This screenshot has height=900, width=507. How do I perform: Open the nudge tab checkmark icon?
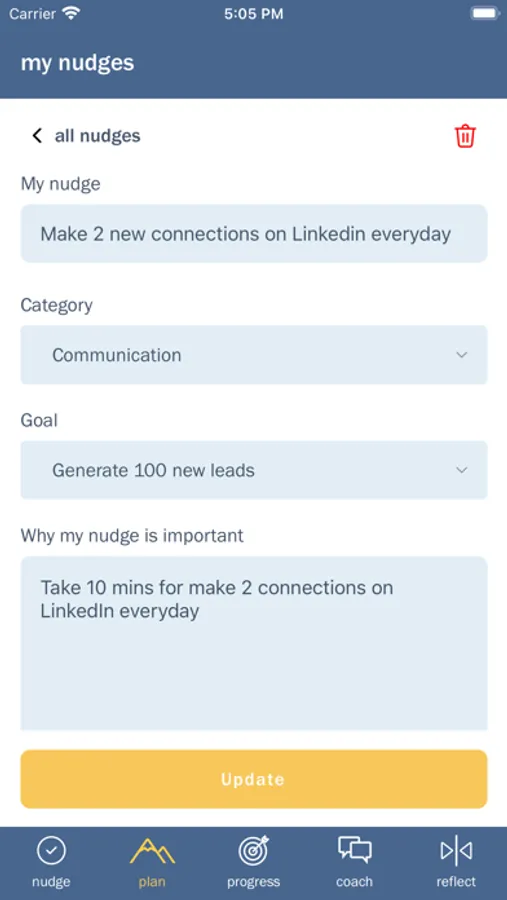(51, 851)
